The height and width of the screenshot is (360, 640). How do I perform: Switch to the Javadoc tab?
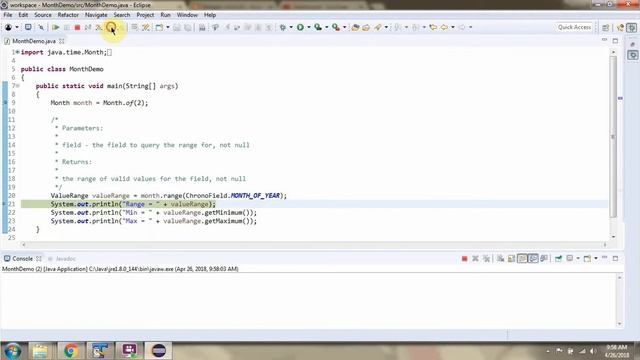[x=62, y=259]
